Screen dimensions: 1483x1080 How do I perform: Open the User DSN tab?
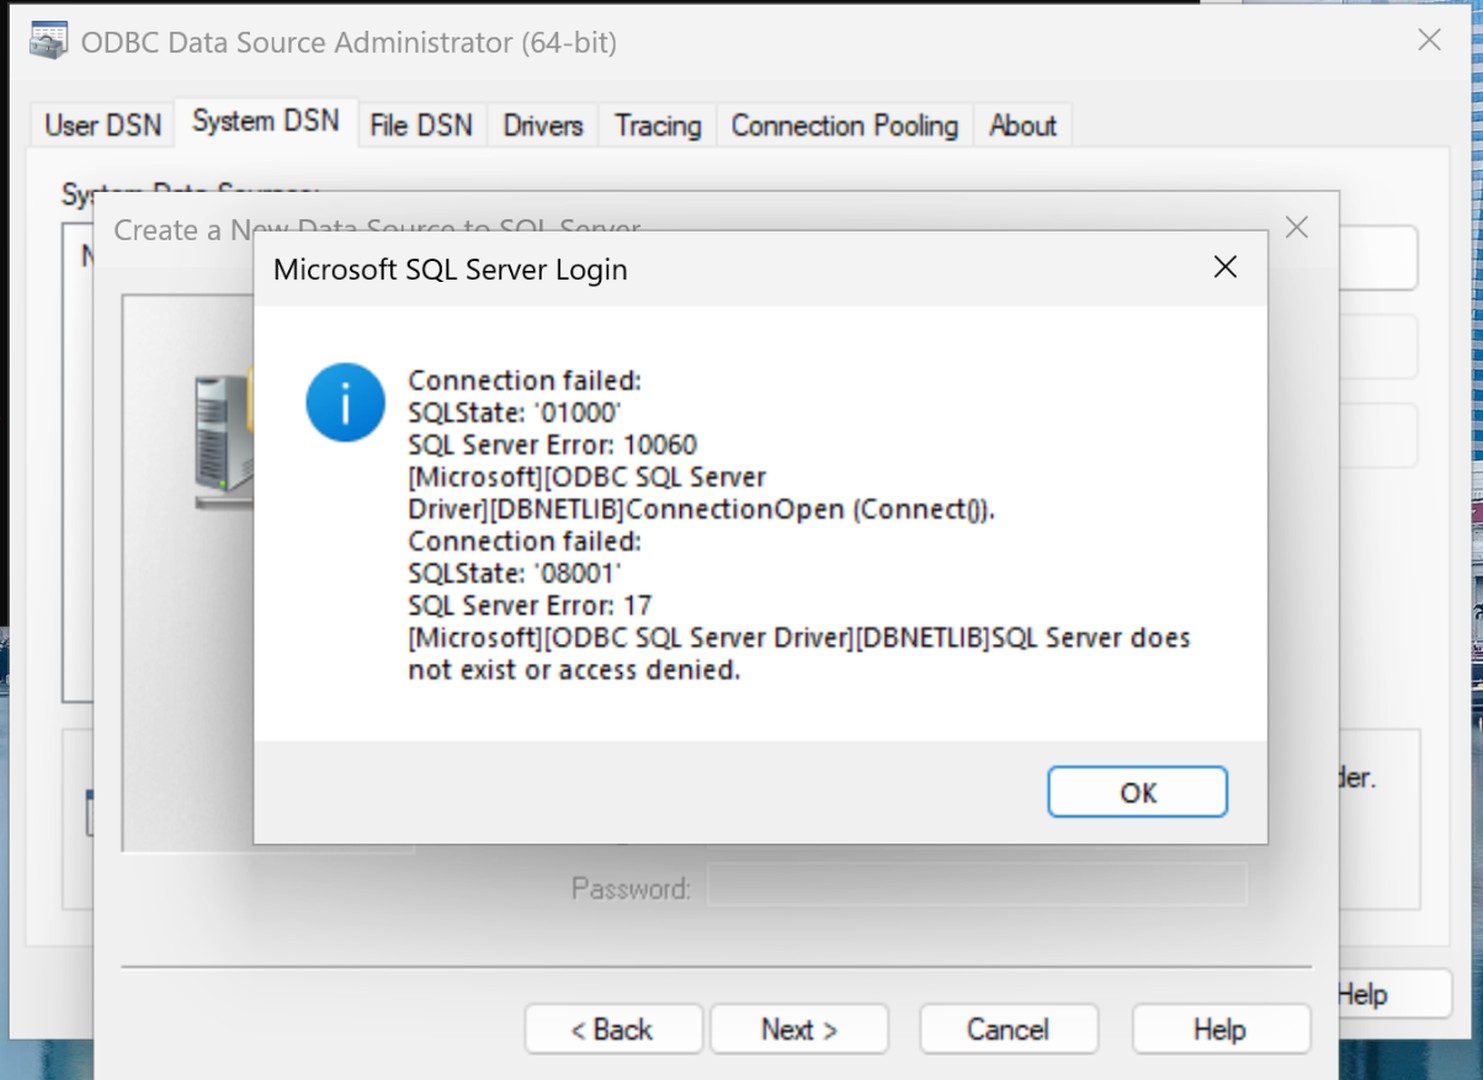(x=102, y=125)
